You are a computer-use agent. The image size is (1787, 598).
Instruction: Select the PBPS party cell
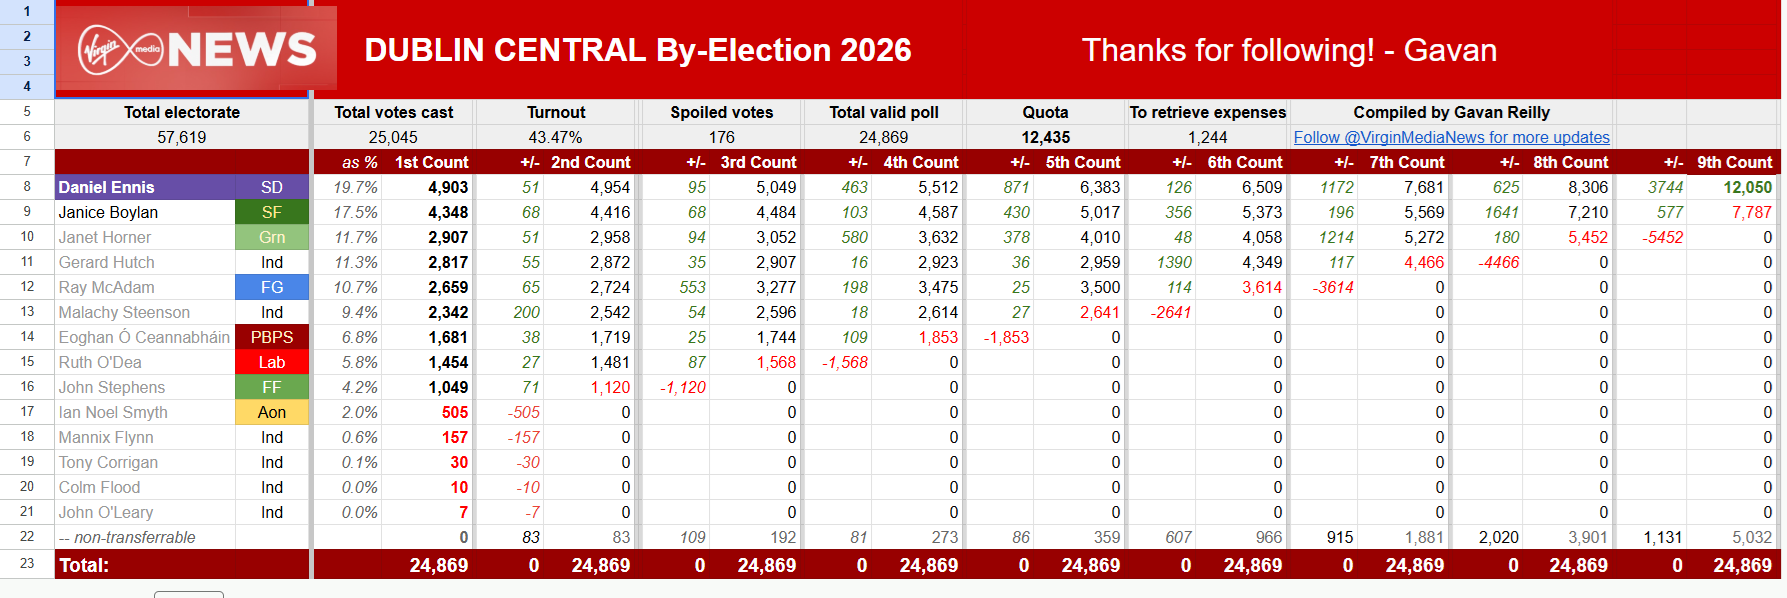pos(272,337)
